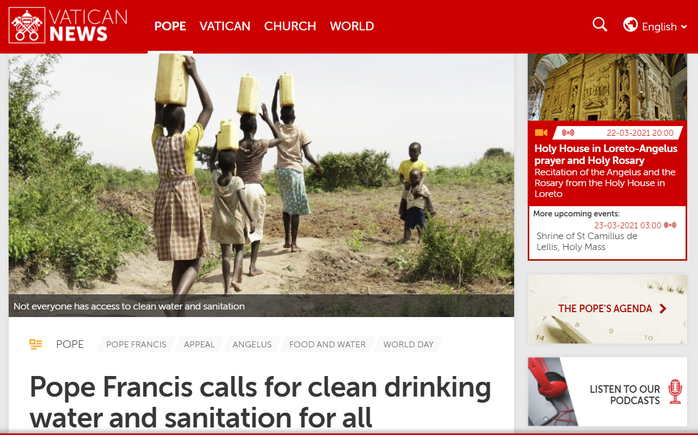698x435 pixels.
Task: Open the VATICAN menu section
Action: tap(225, 26)
